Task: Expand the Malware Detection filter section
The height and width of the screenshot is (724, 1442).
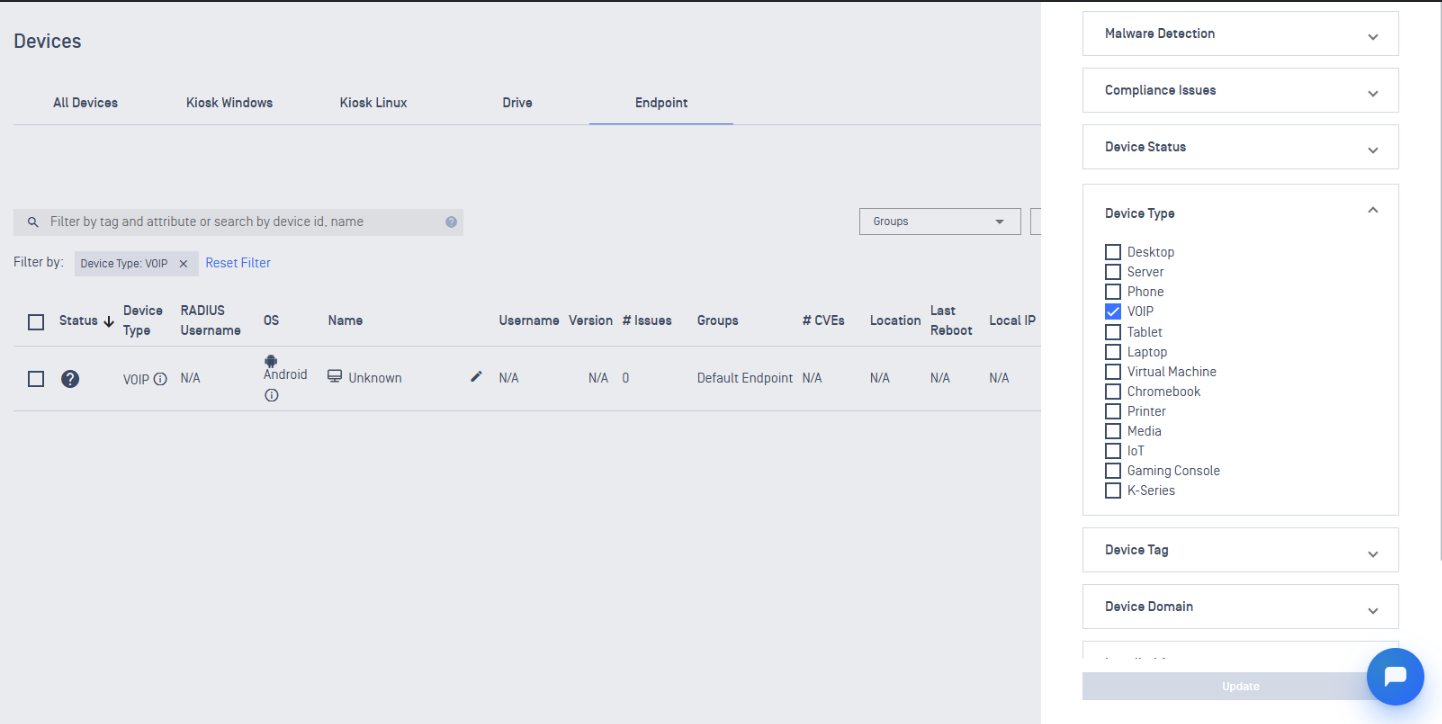Action: point(1240,34)
